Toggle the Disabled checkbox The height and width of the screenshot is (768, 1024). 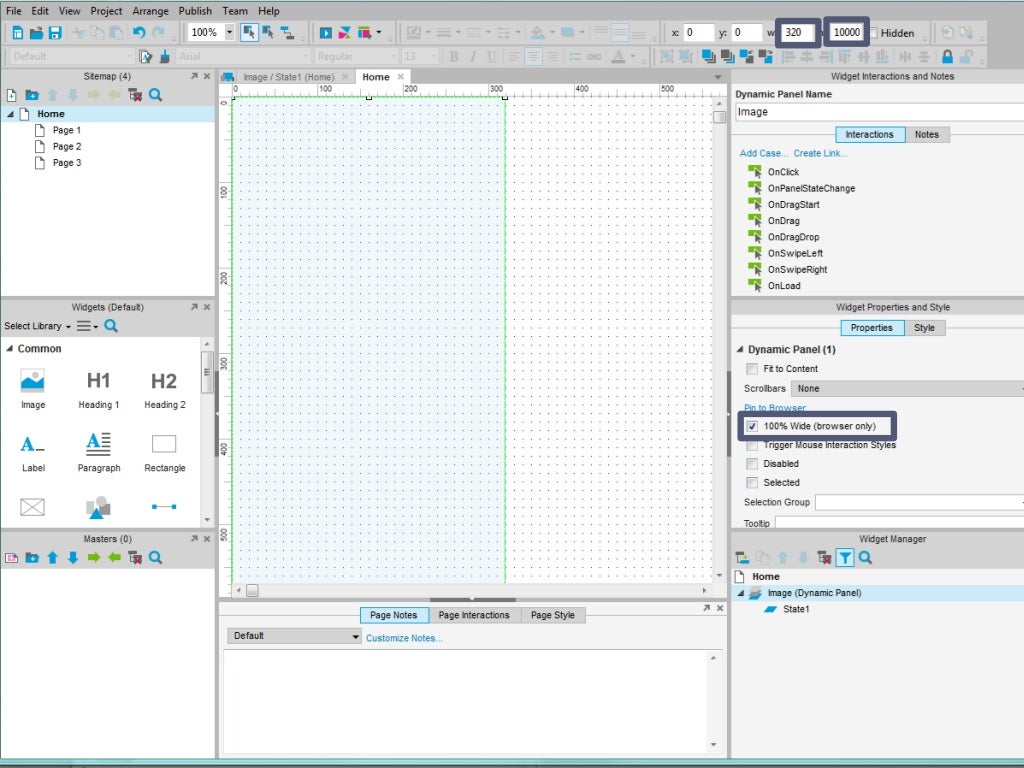752,464
